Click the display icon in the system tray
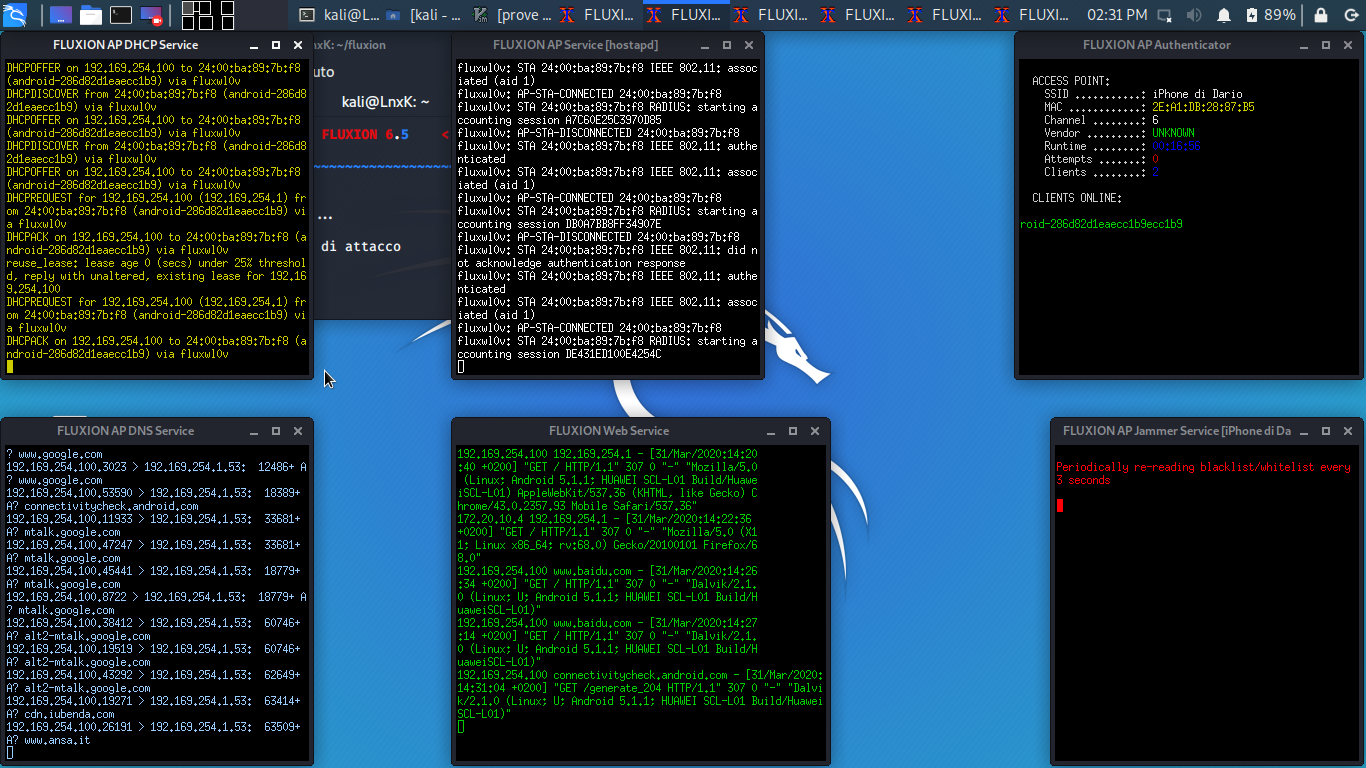Viewport: 1366px width, 768px height. tap(1165, 14)
